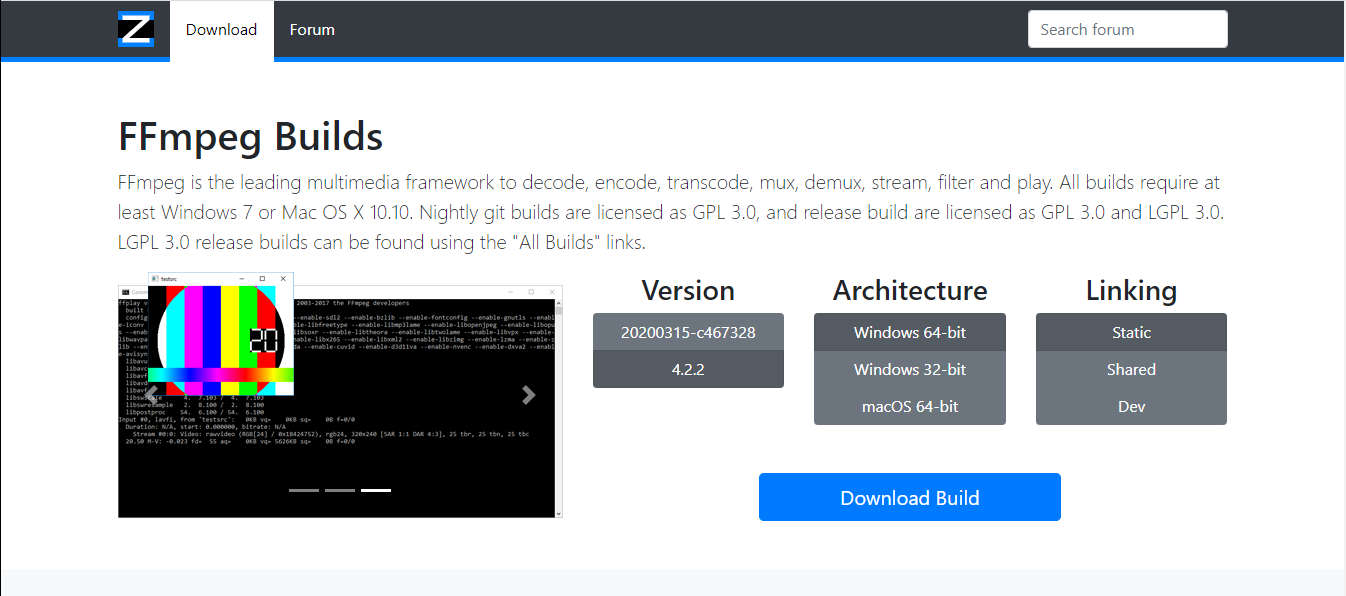Open the Download tab

tap(221, 30)
